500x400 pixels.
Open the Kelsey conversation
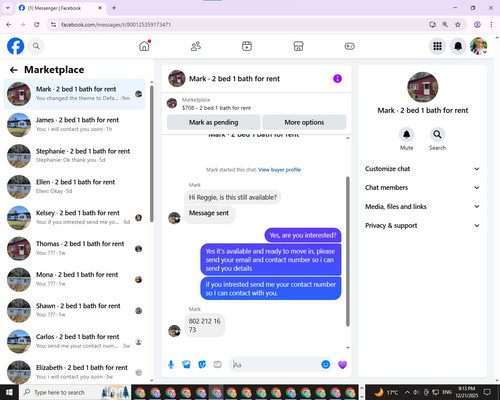point(75,217)
